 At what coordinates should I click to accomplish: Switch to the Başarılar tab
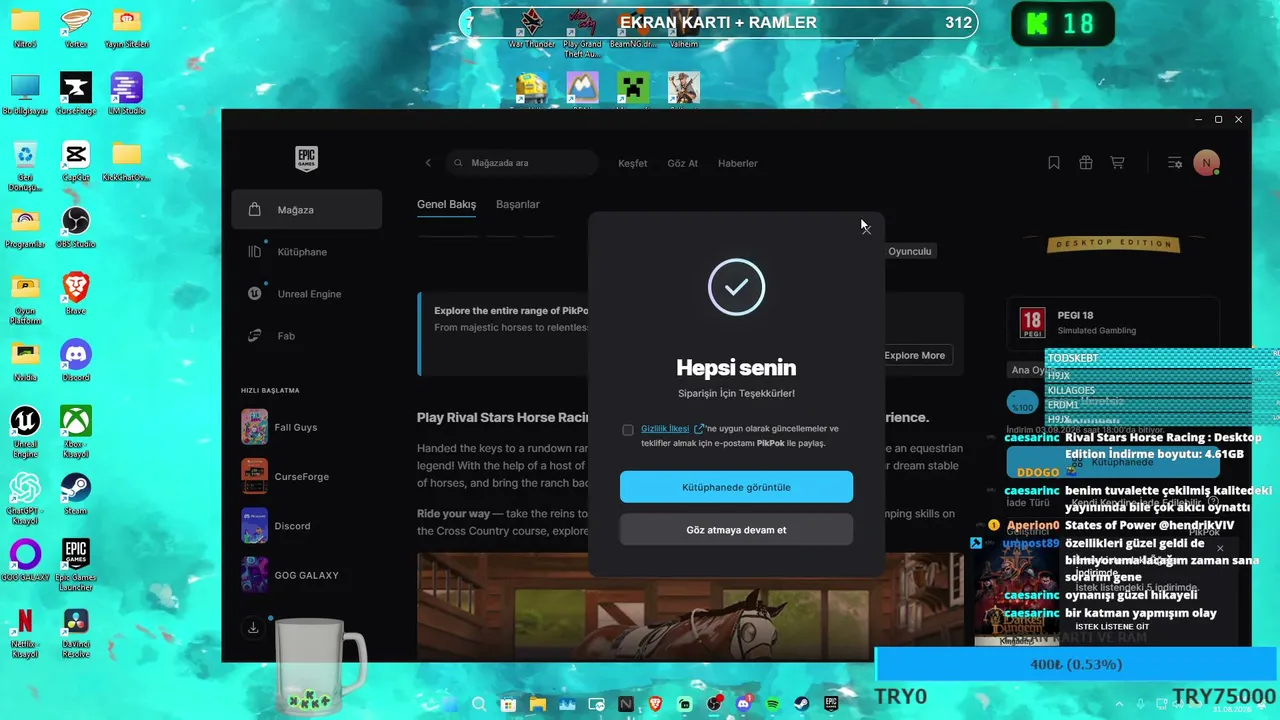[518, 204]
